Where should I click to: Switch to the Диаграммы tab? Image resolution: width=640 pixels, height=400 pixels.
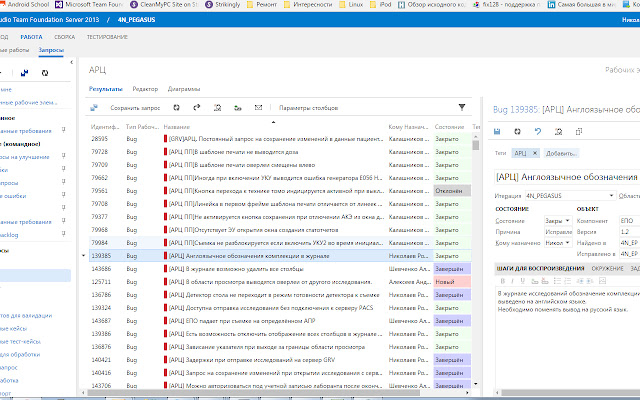184,89
